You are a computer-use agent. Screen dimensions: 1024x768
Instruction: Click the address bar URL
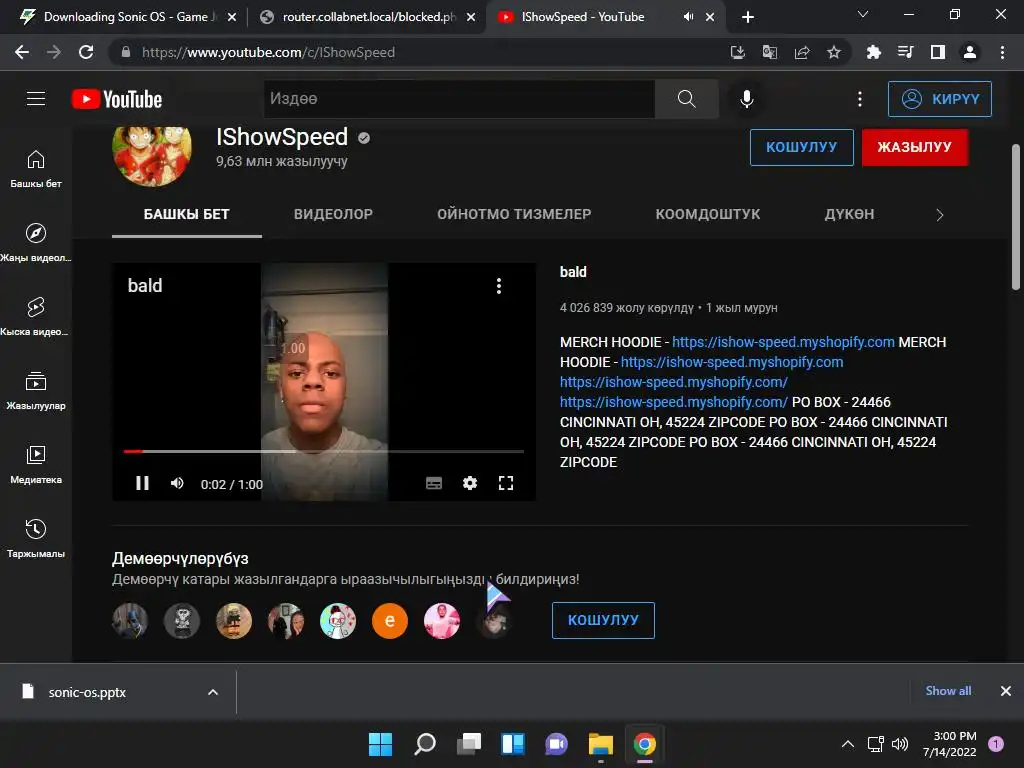tap(268, 52)
